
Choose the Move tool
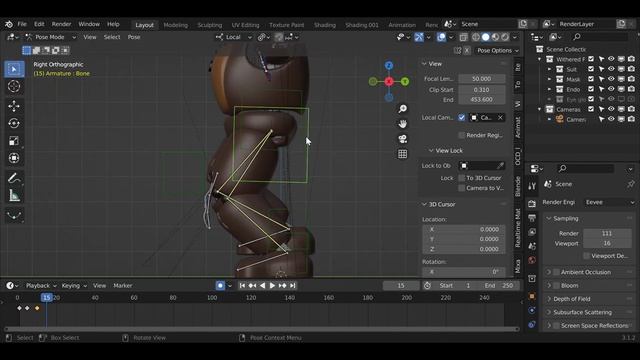[x=14, y=106]
